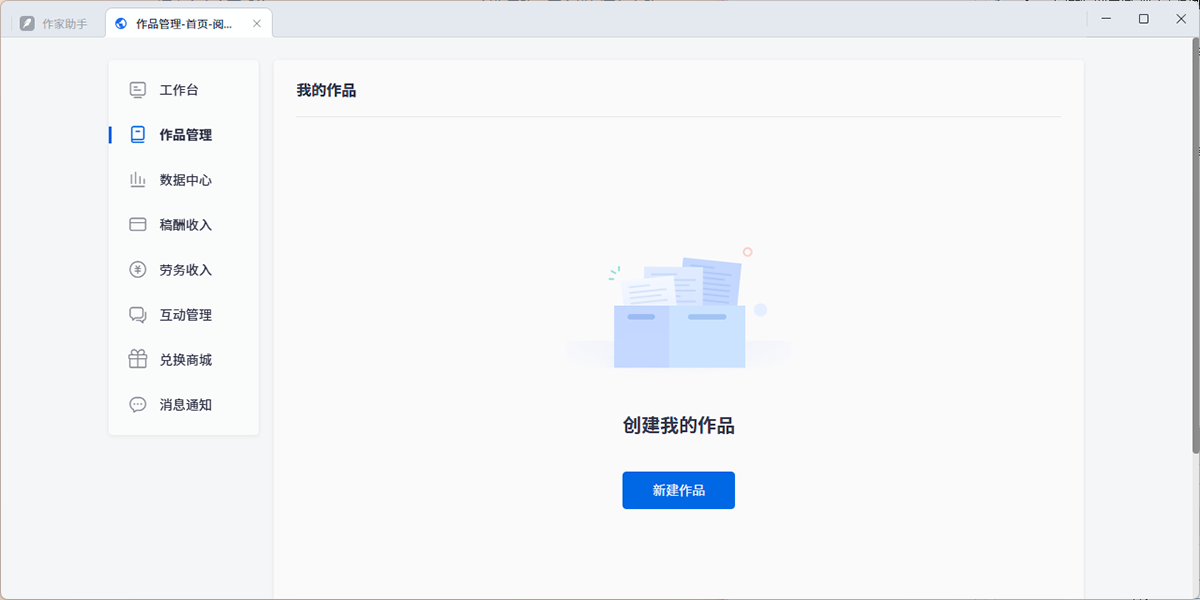This screenshot has height=600, width=1200.
Task: Click the 劳务收入 yen coin icon
Action: (x=138, y=270)
